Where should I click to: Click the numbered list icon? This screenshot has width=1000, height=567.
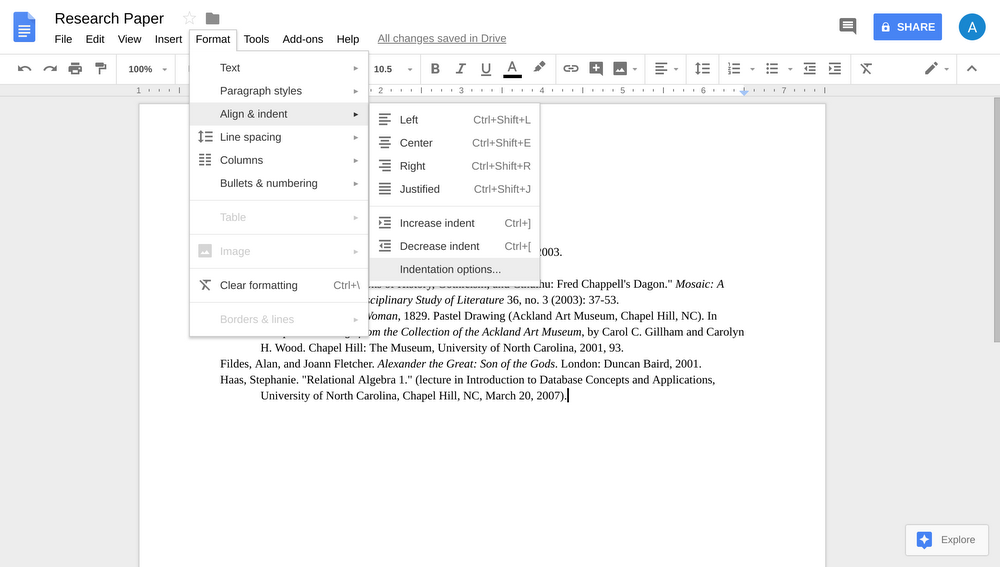tap(734, 68)
